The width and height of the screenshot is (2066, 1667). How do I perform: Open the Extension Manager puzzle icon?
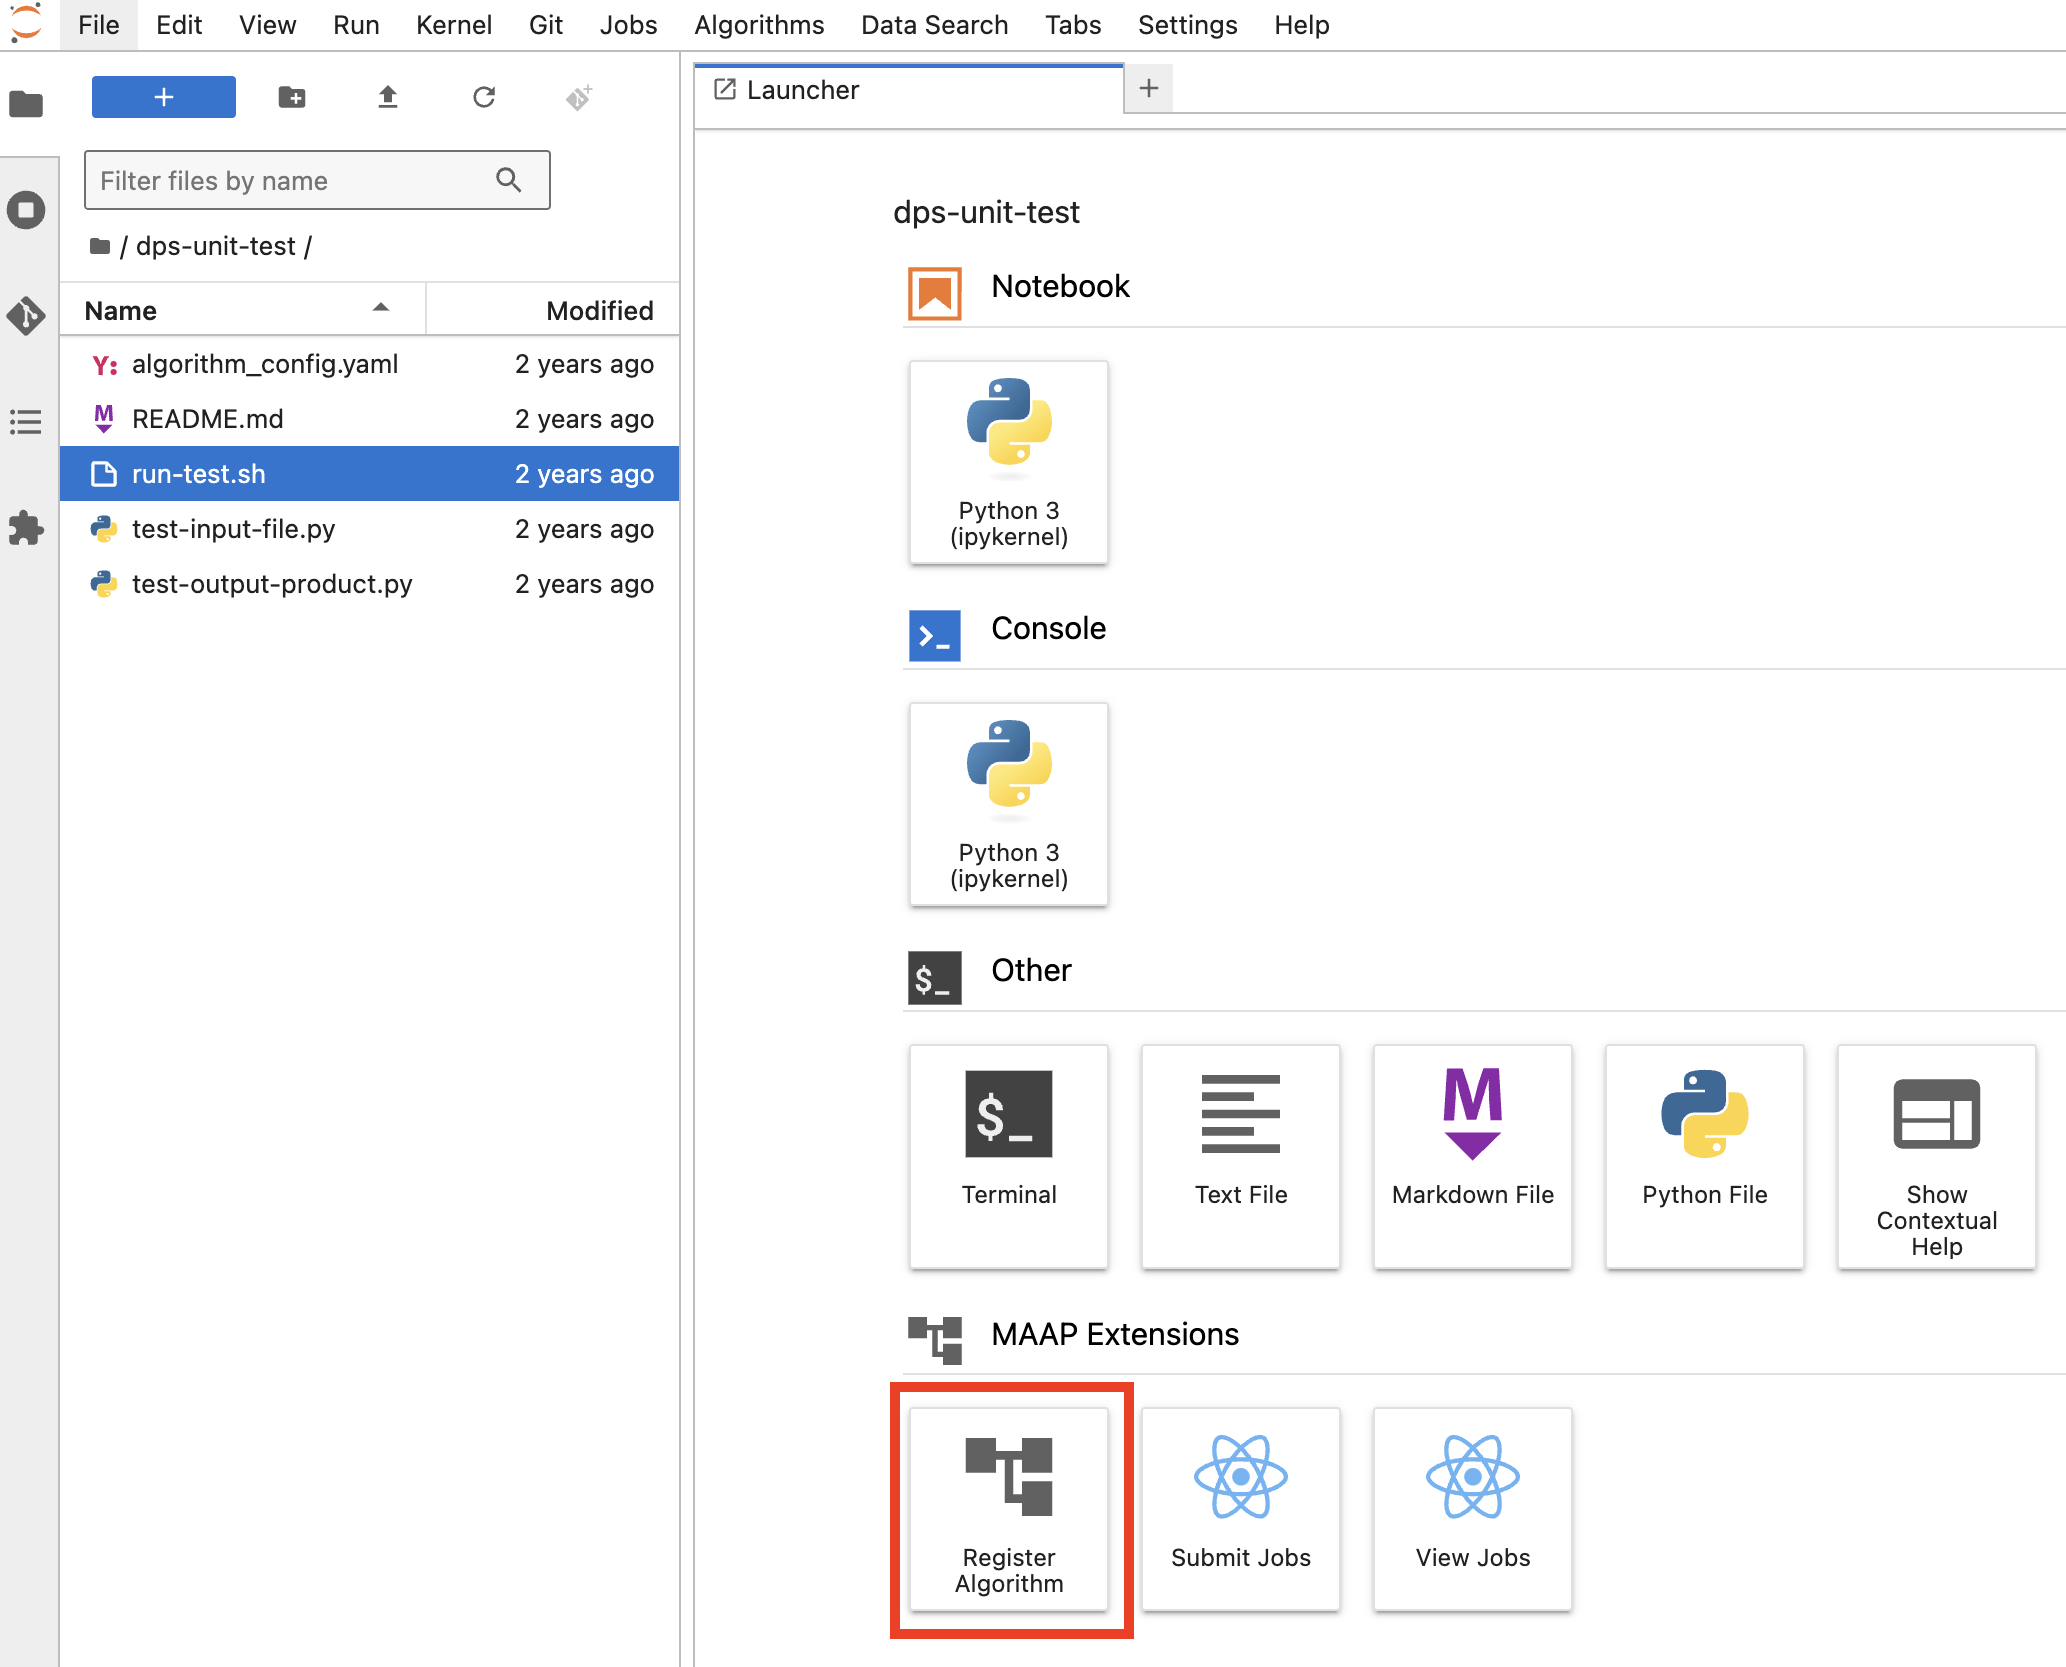coord(27,528)
